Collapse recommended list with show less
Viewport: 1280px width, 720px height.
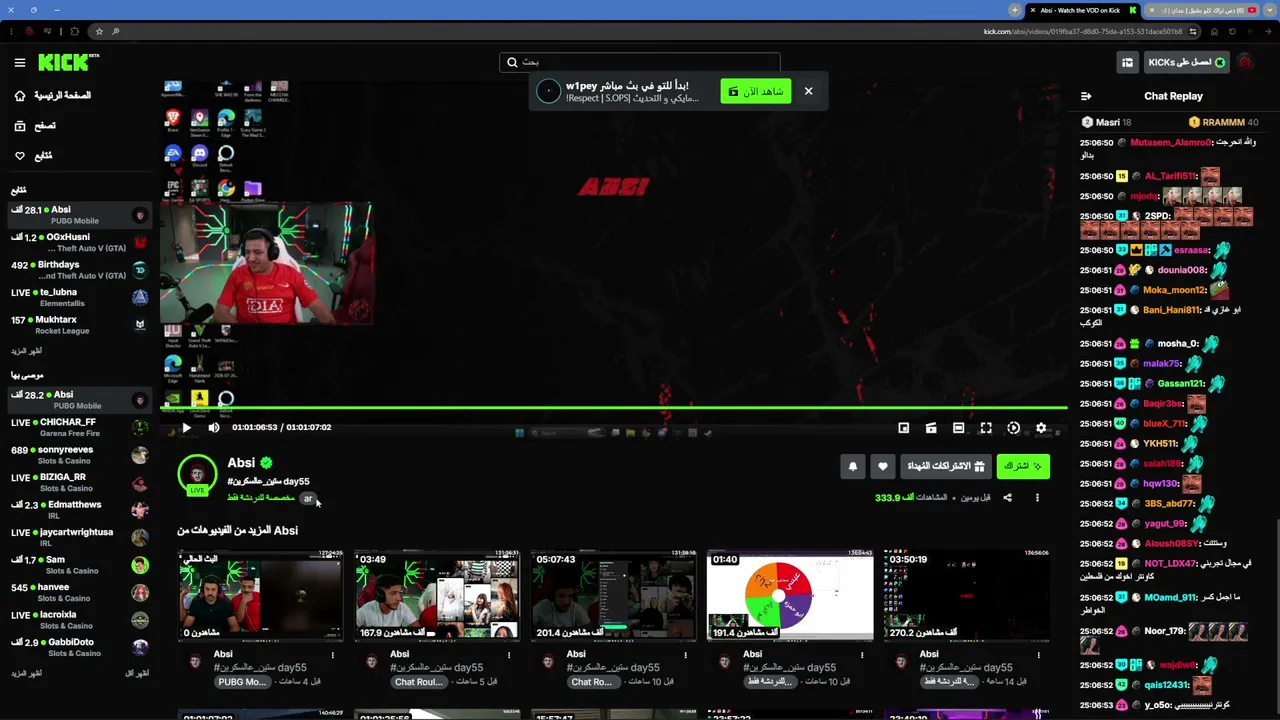[137, 673]
